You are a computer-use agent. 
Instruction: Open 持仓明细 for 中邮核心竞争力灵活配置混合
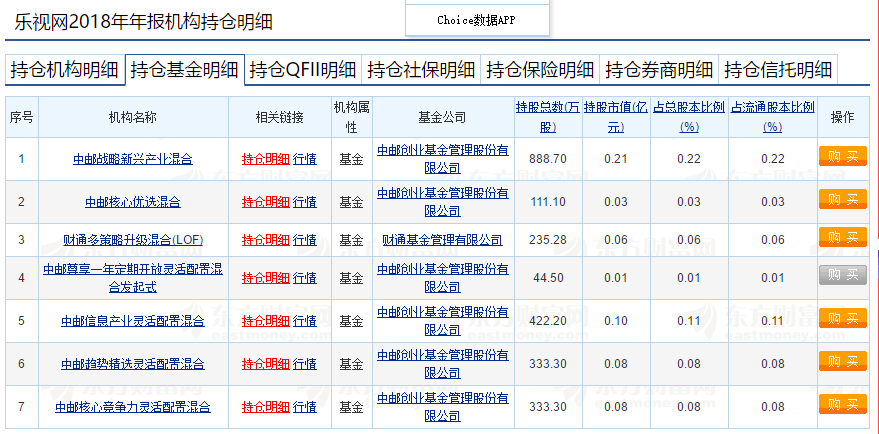point(266,407)
